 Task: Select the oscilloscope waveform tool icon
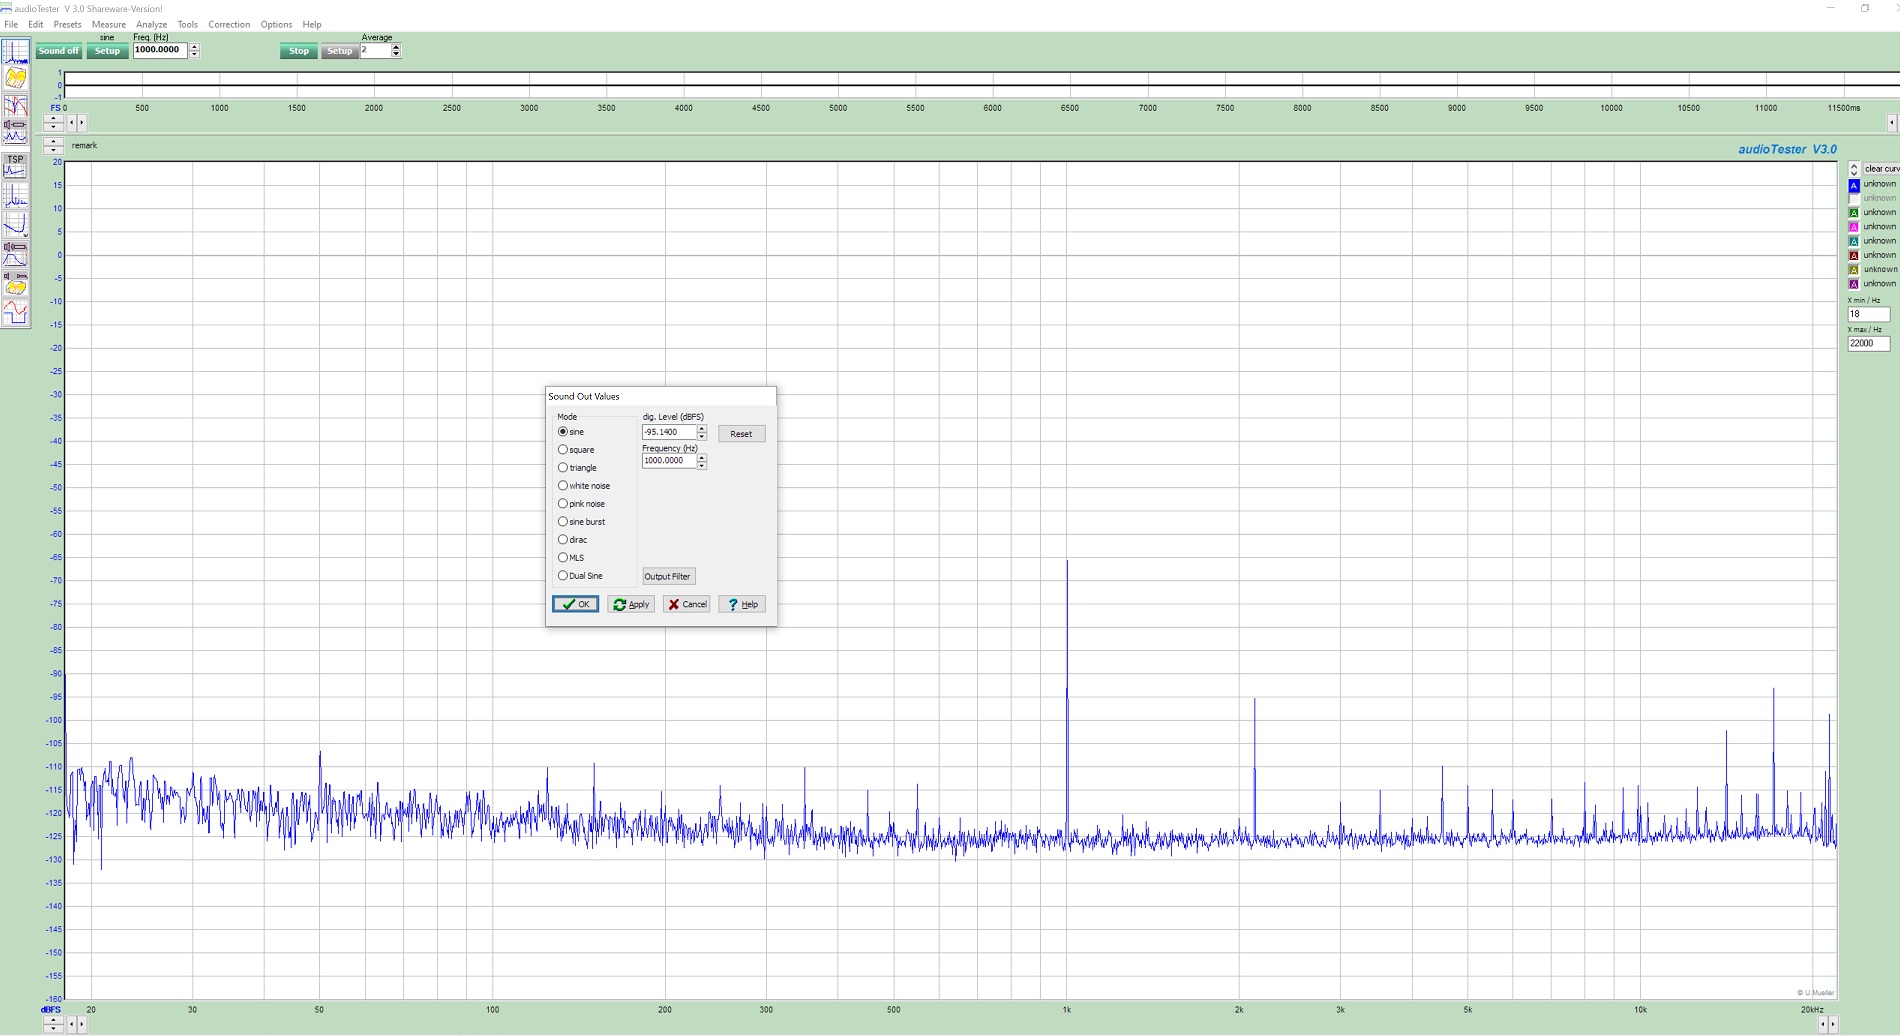pyautogui.click(x=15, y=312)
